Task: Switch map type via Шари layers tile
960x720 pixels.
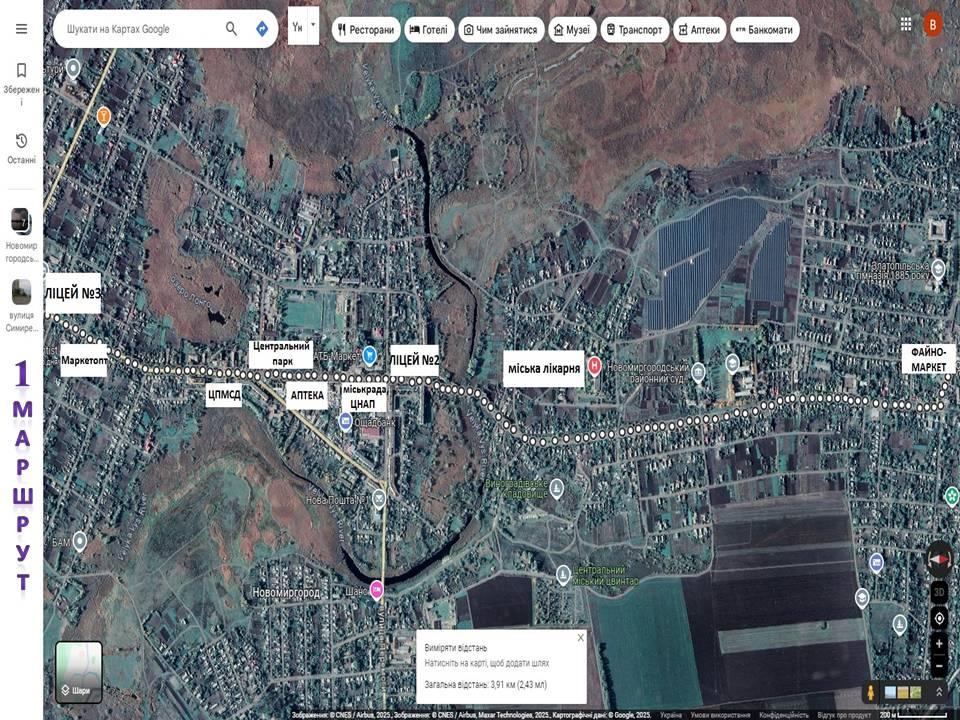Action: pyautogui.click(x=79, y=672)
